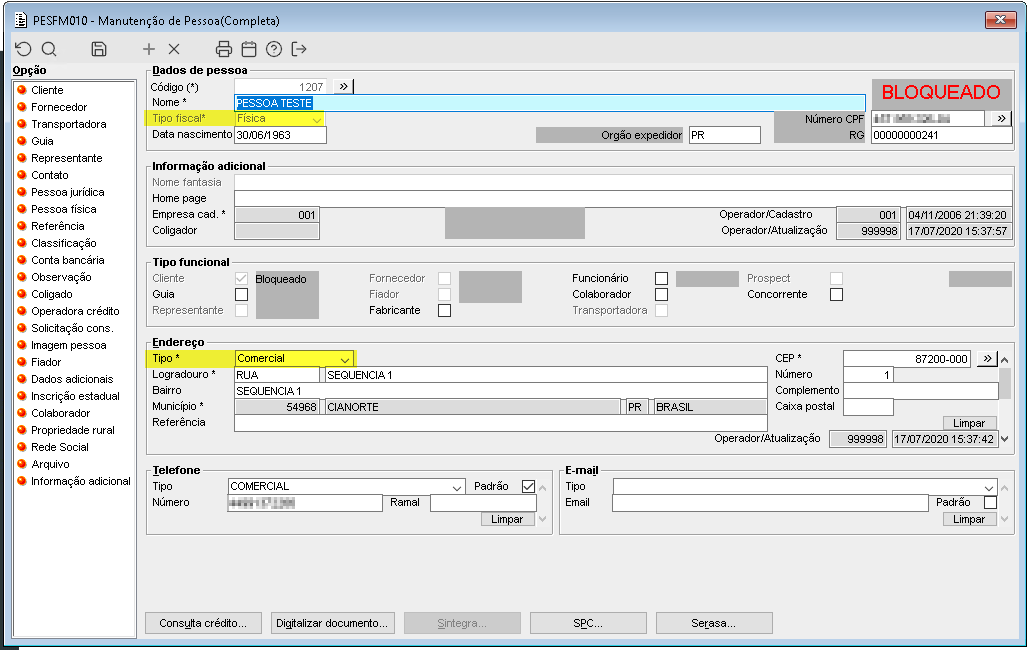Click the lookup arrow beside Número CPF

pyautogui.click(x=1001, y=119)
